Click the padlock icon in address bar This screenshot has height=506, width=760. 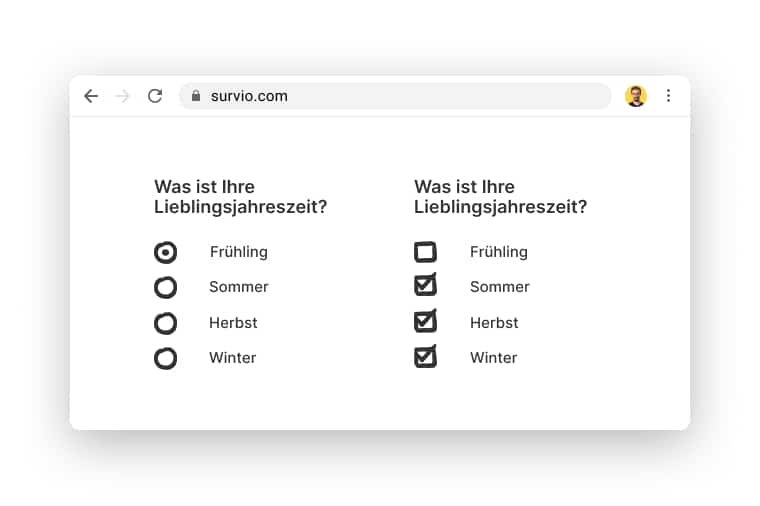pos(196,96)
